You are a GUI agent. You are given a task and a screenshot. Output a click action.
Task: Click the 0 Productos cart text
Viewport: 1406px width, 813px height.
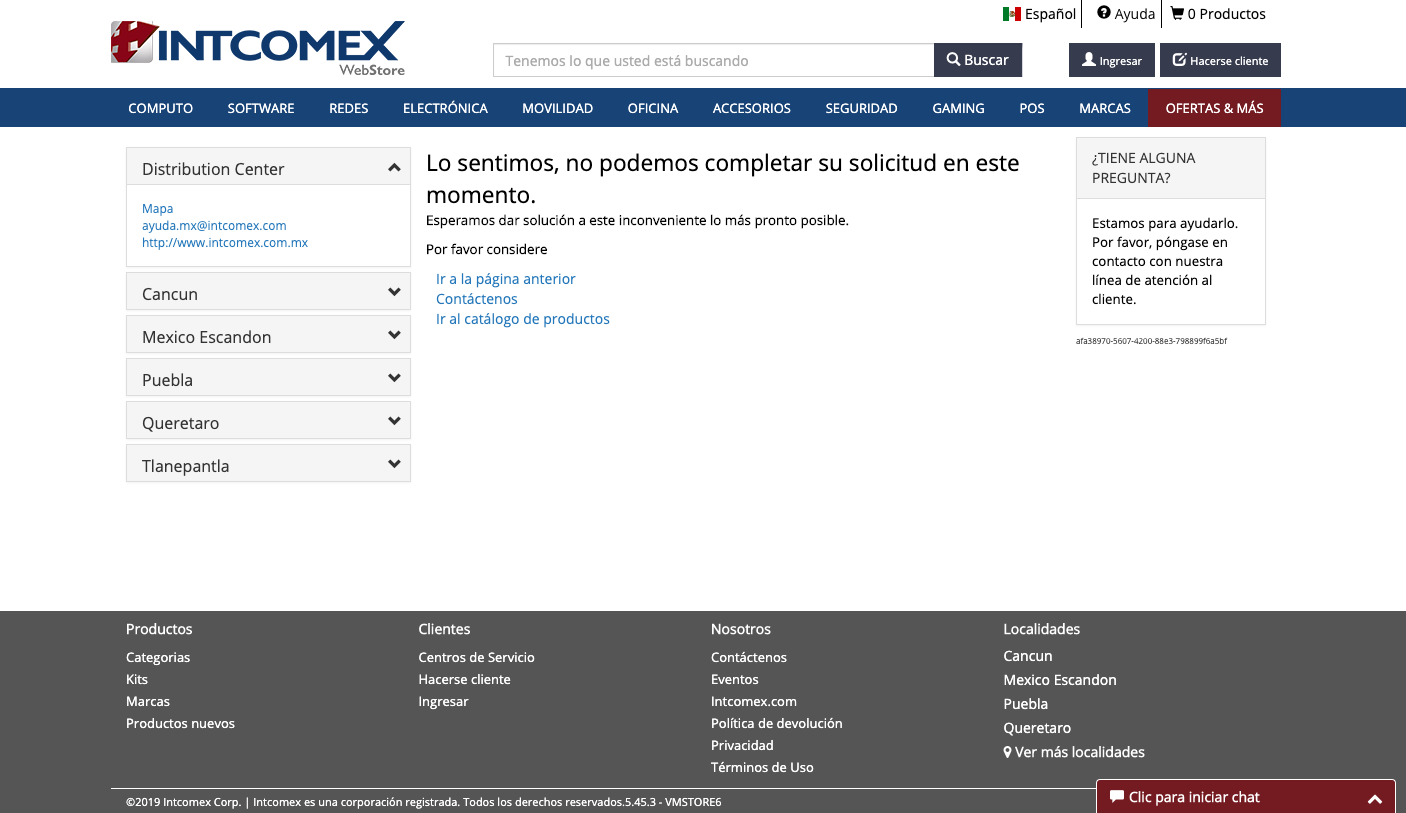coord(1227,14)
